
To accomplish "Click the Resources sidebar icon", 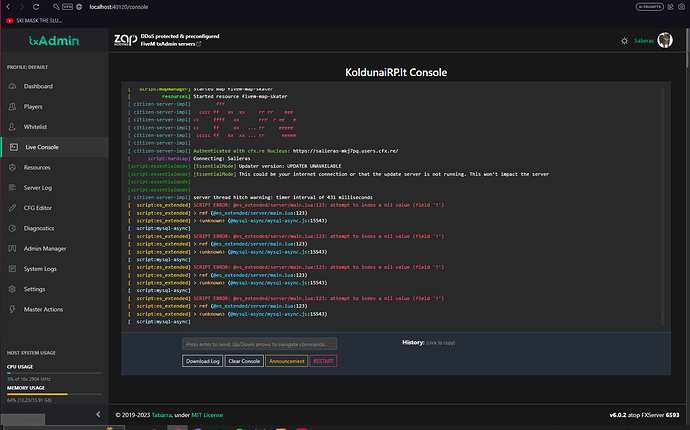I will (x=11, y=168).
